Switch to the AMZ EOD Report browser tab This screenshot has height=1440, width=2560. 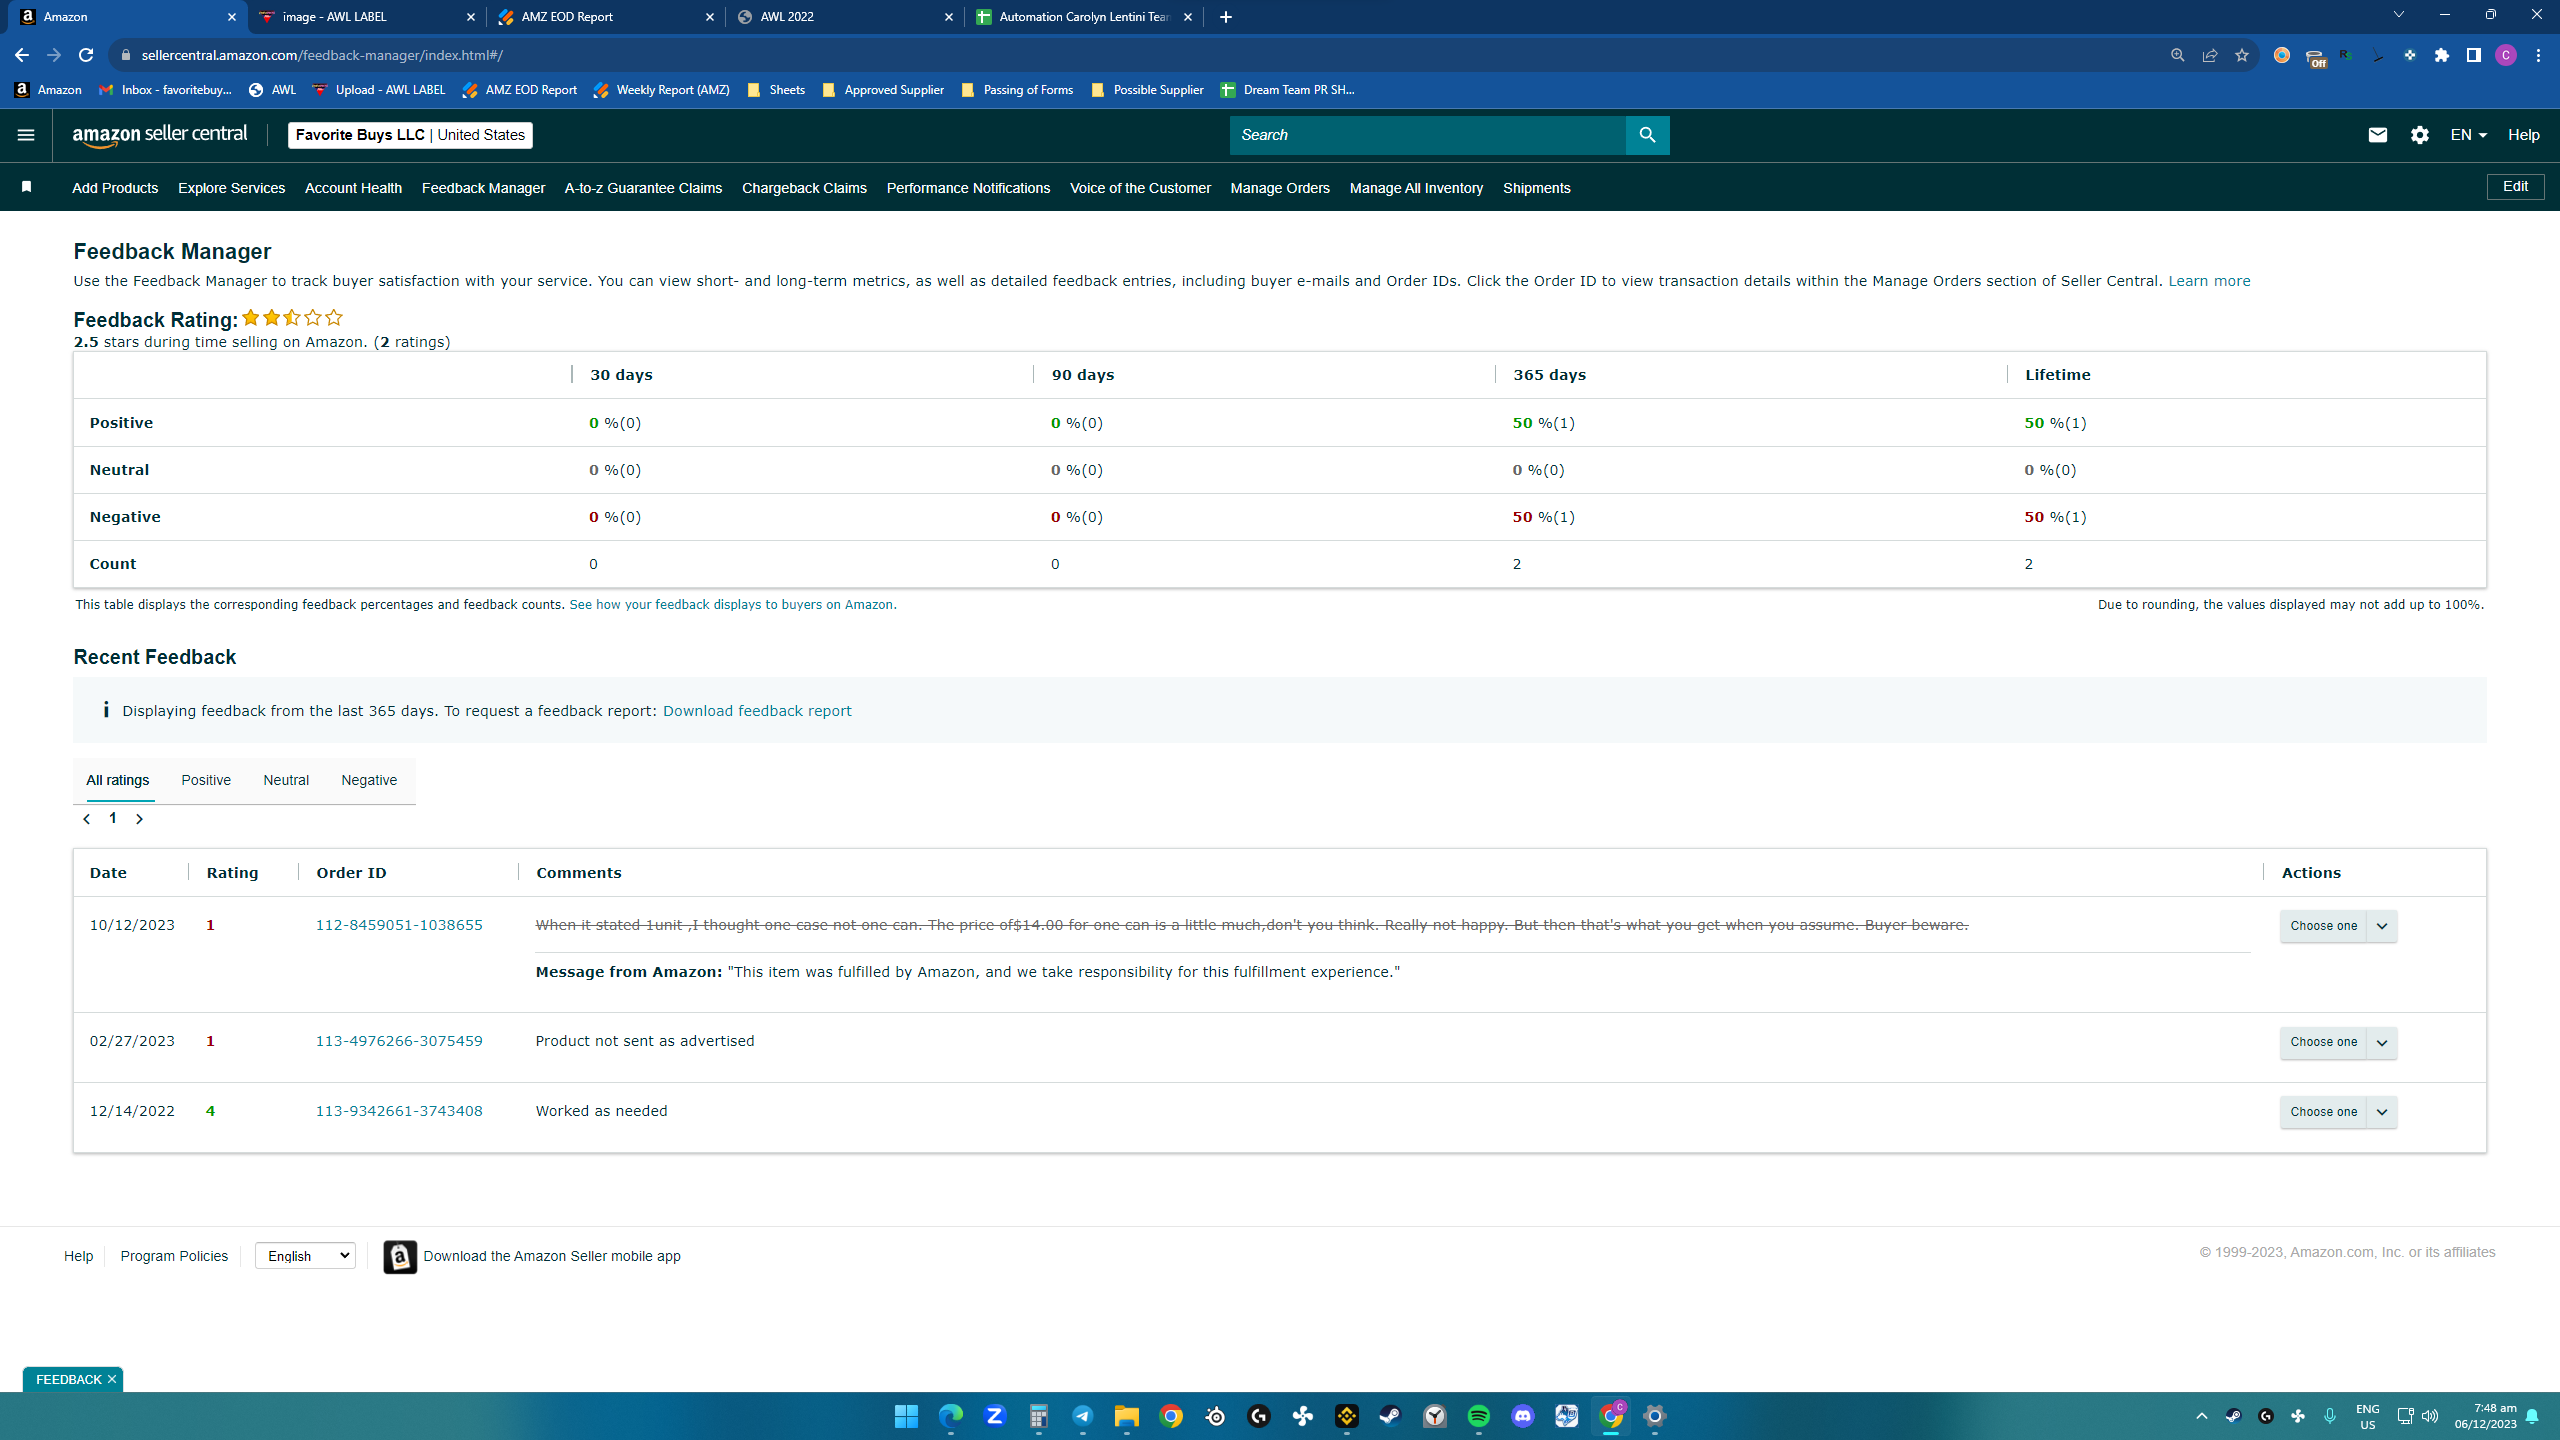pos(606,17)
